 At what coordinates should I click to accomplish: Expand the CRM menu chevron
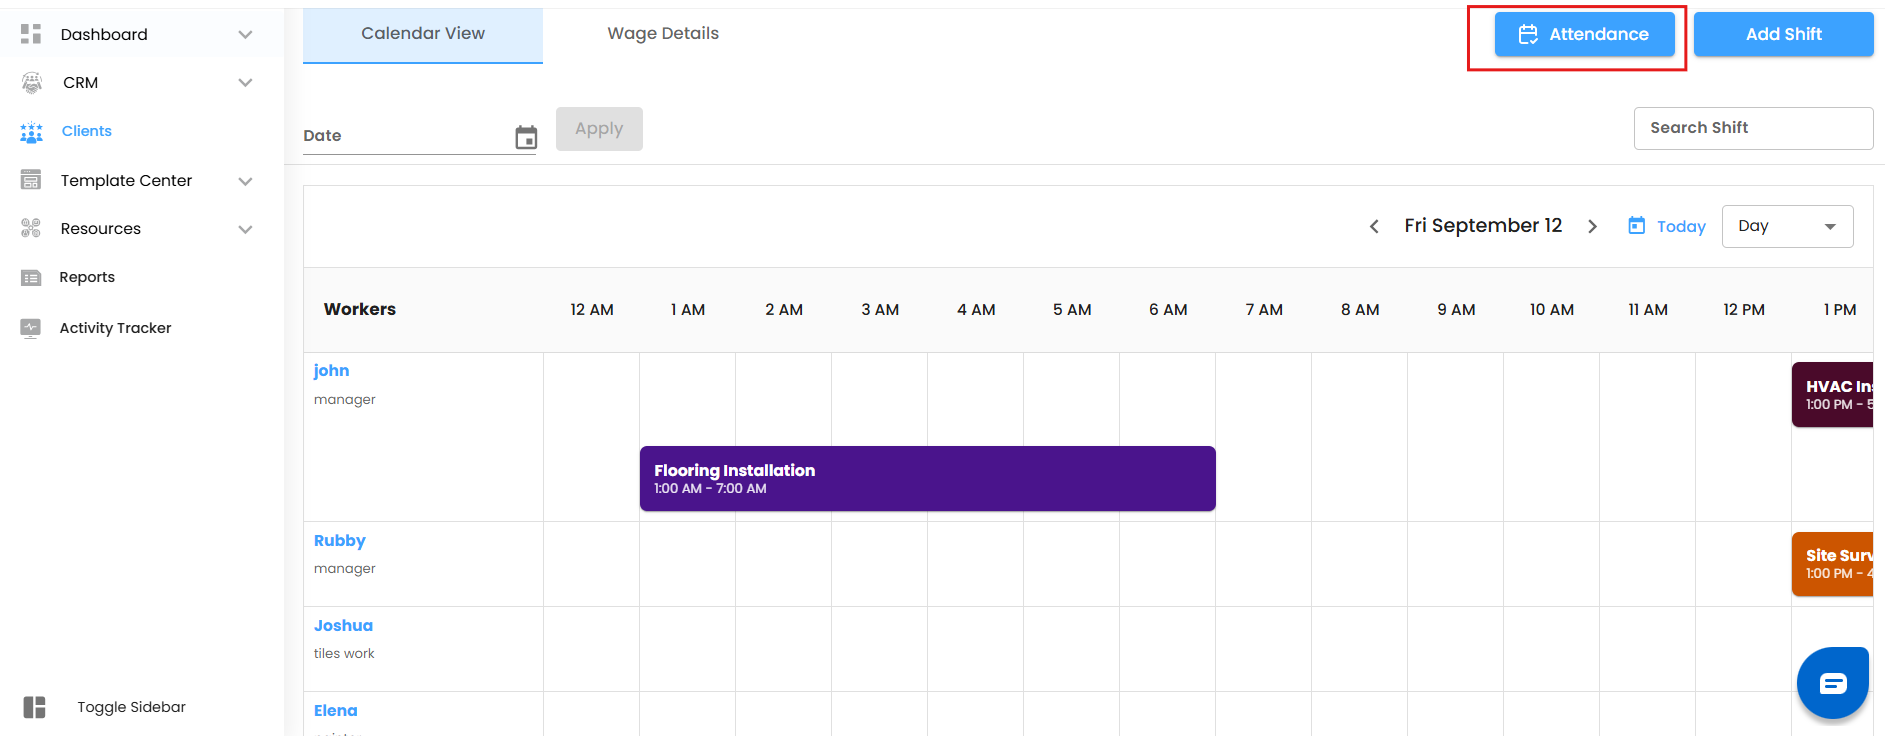245,83
